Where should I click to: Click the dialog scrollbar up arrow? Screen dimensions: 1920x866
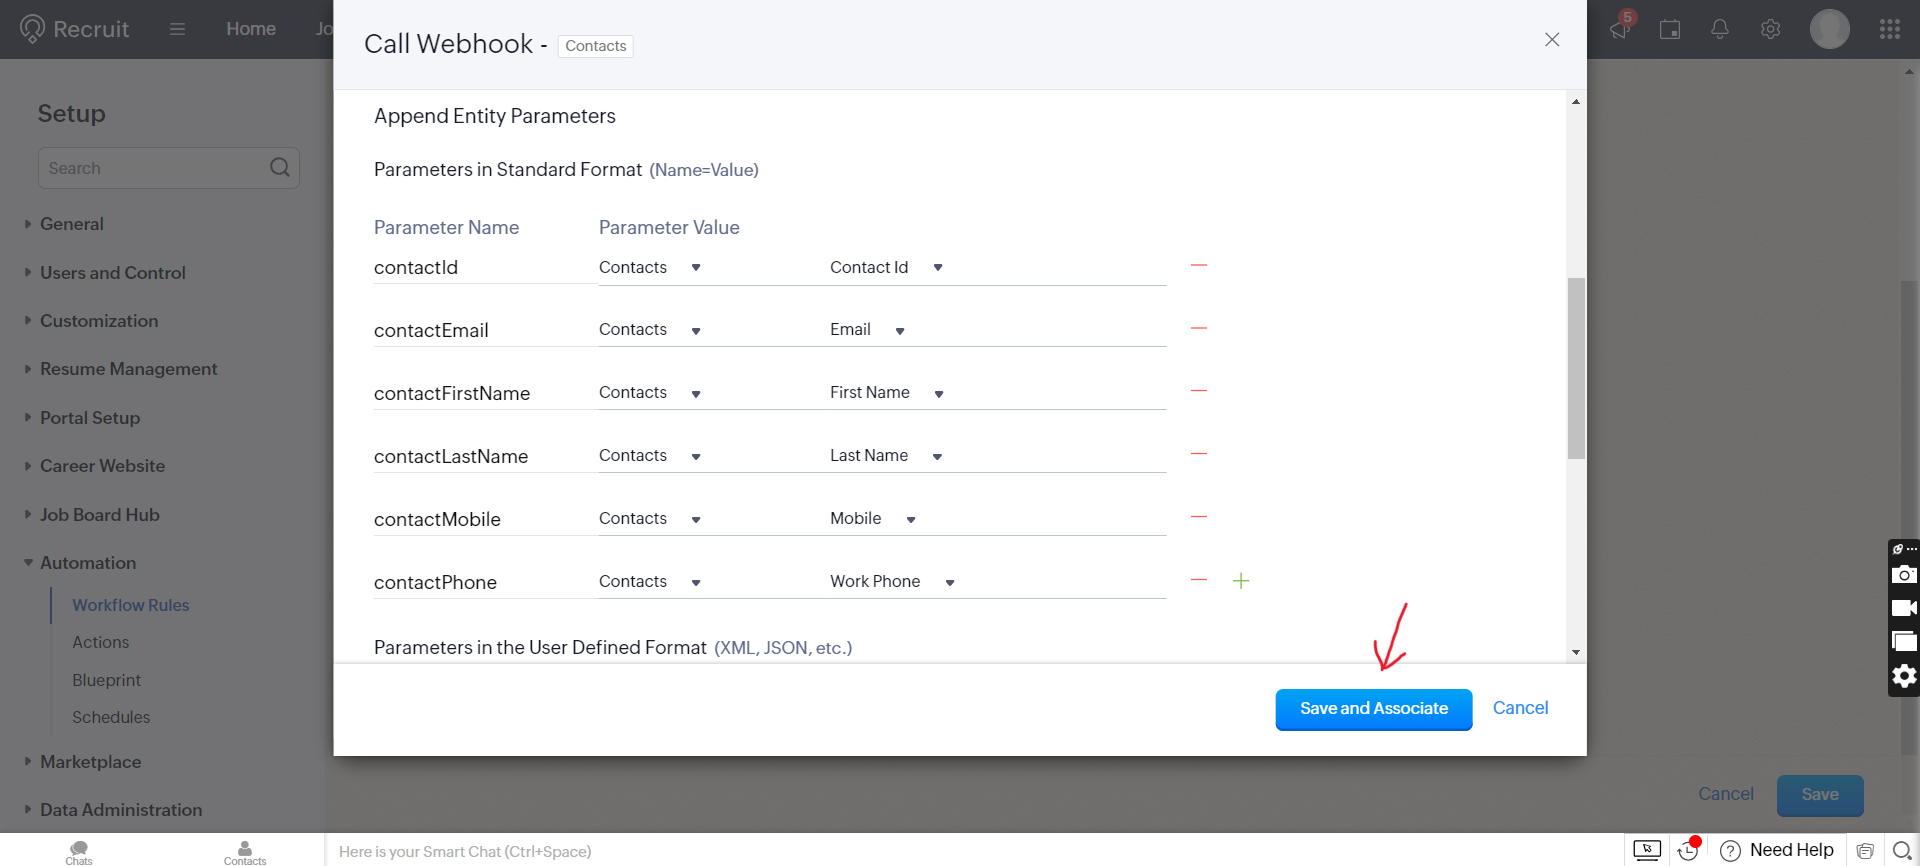tap(1576, 102)
